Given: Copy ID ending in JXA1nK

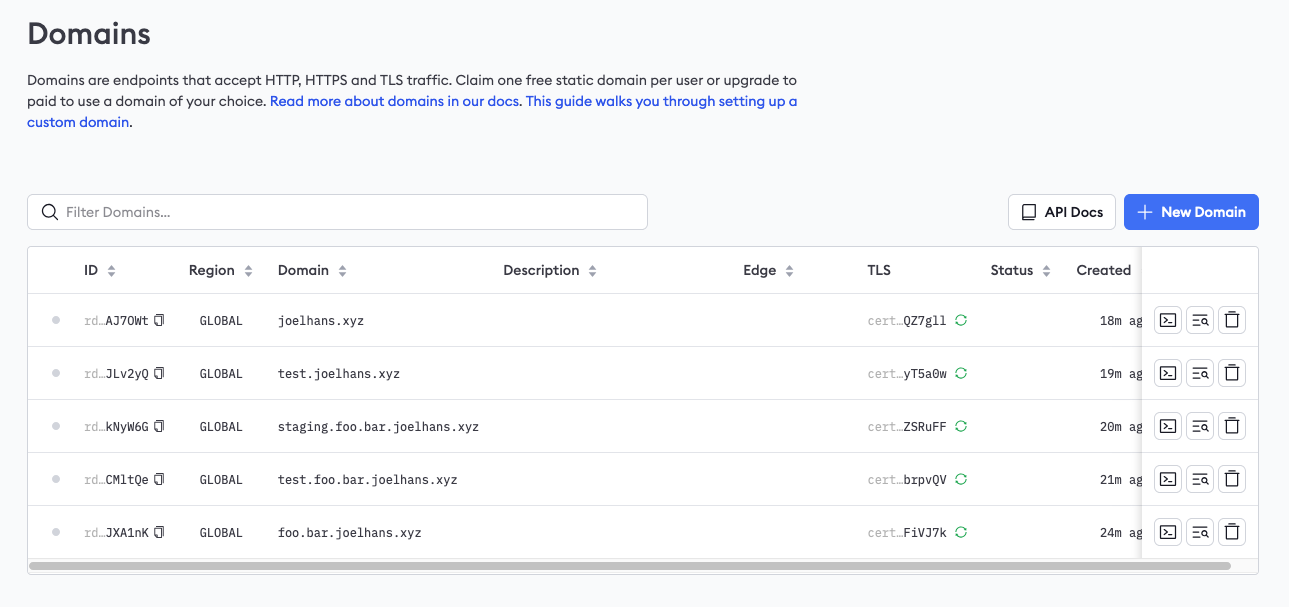Looking at the screenshot, I should pos(159,532).
